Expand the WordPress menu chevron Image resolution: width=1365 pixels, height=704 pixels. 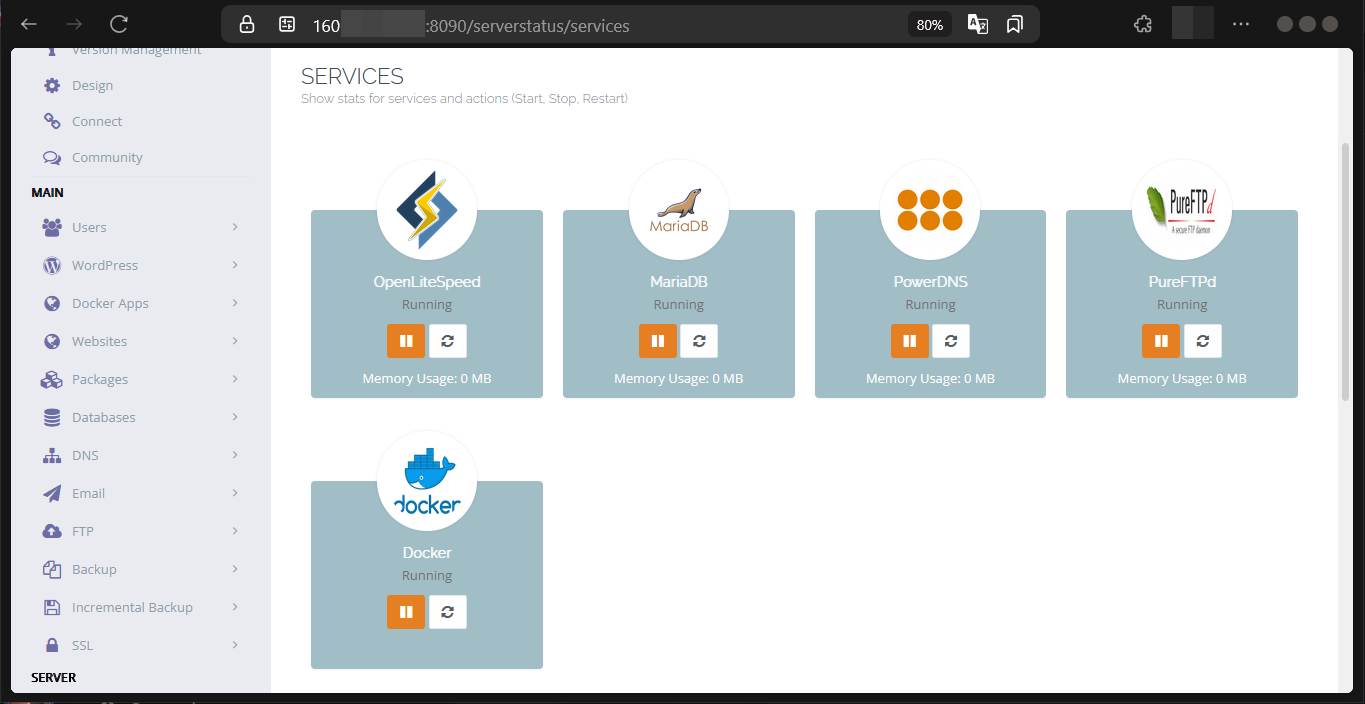click(235, 265)
